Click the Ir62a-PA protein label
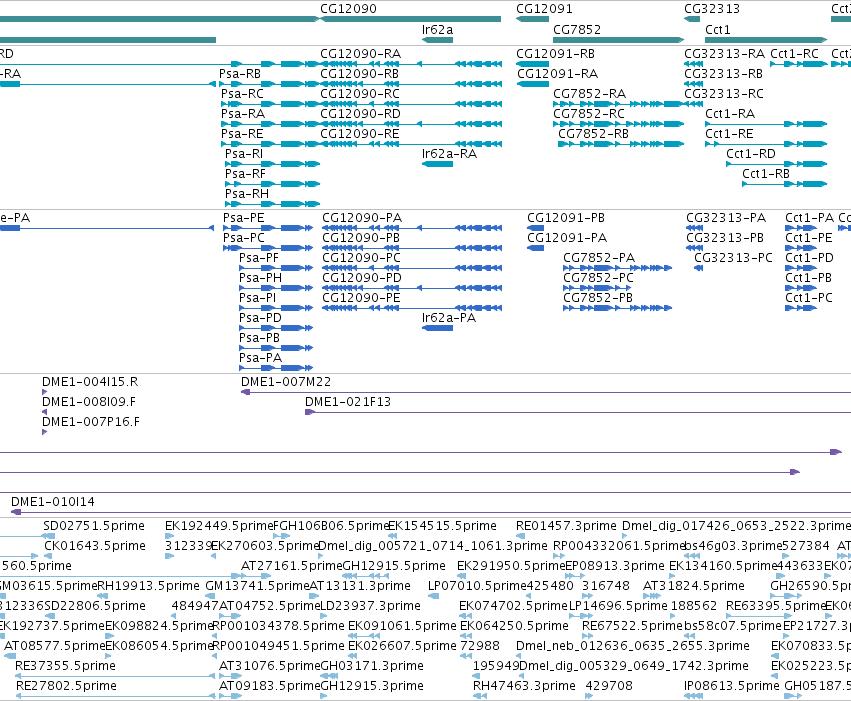The width and height of the screenshot is (851, 701). pos(449,318)
